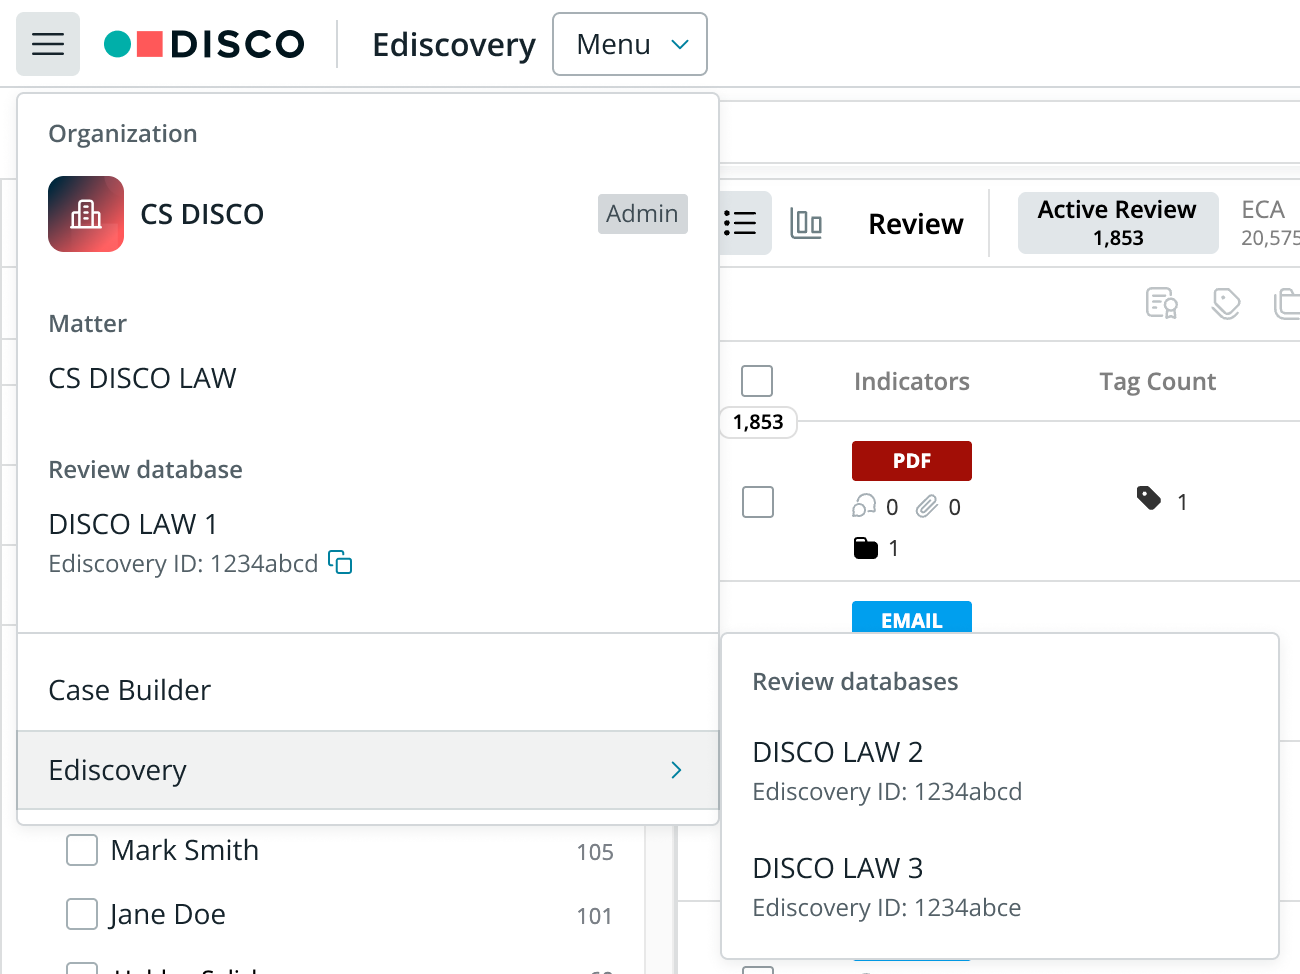Click the PDF file type badge
The height and width of the screenshot is (974, 1300).
[912, 461]
